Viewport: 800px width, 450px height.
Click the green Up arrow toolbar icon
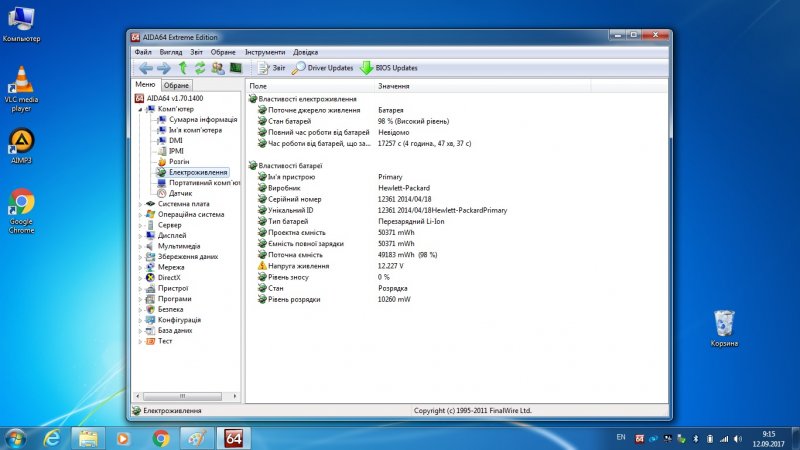click(x=183, y=68)
